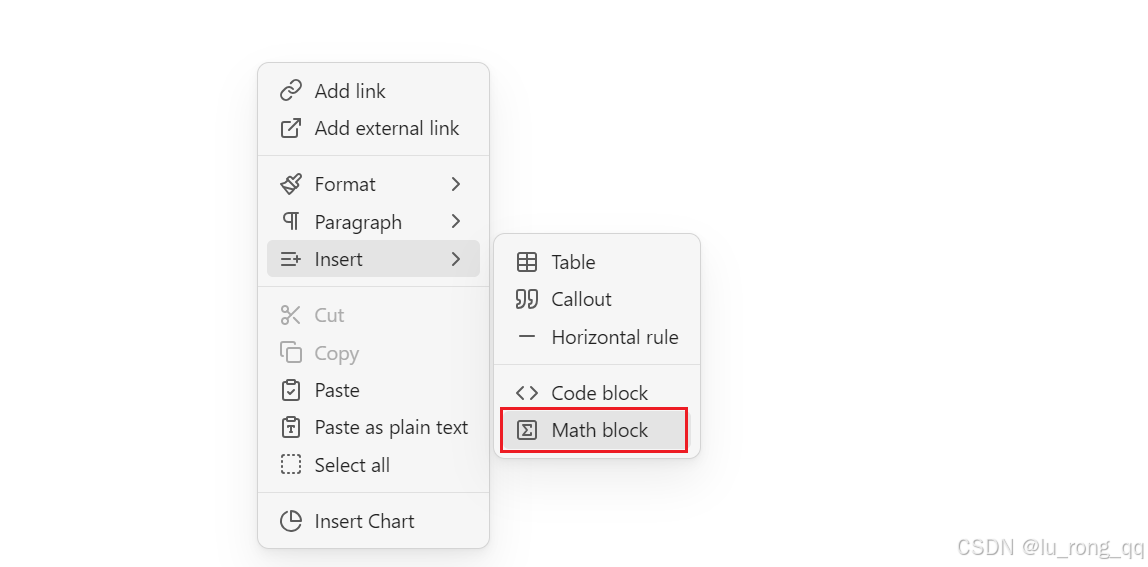
Task: Click the clipboard icon beside Paste
Action: coord(291,390)
